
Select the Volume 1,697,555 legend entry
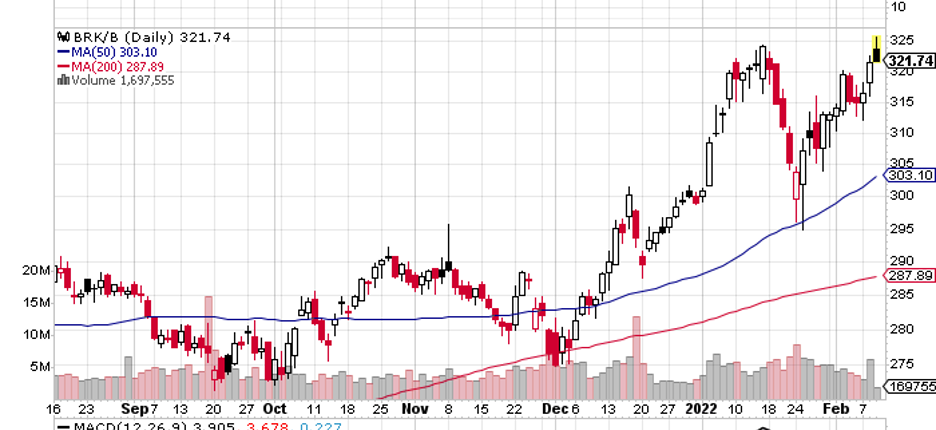point(122,80)
